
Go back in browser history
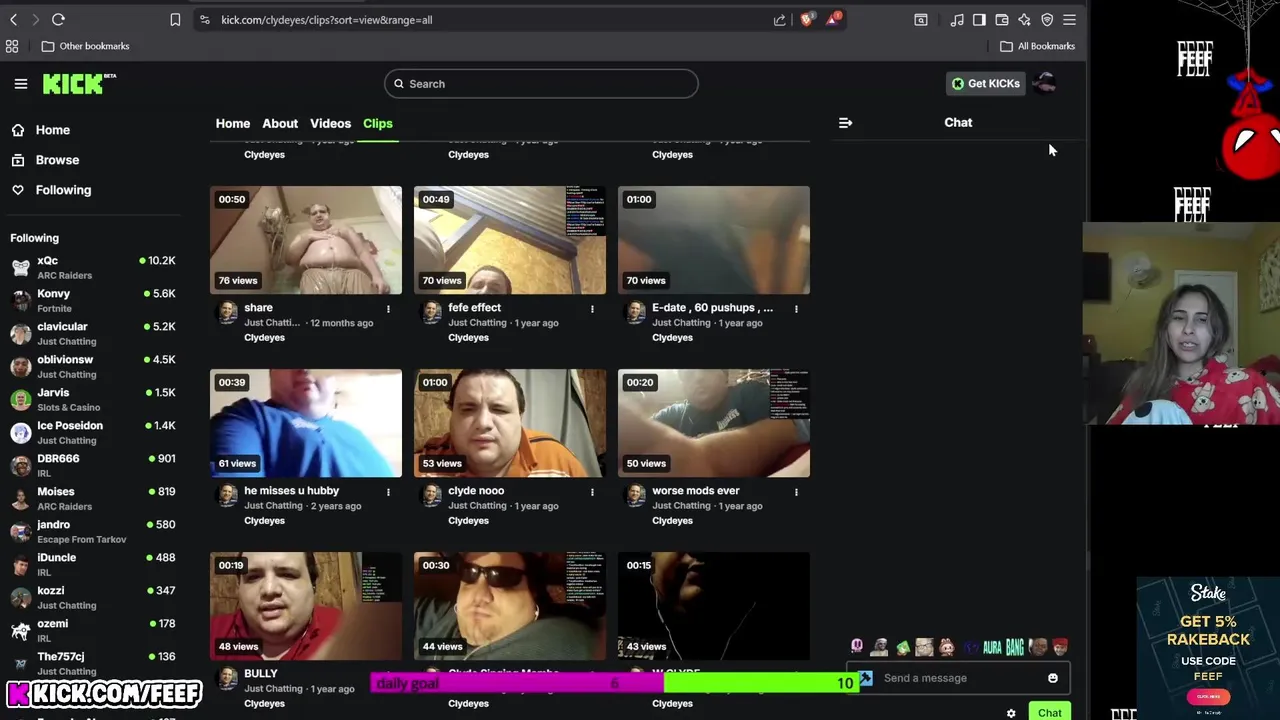(x=13, y=19)
